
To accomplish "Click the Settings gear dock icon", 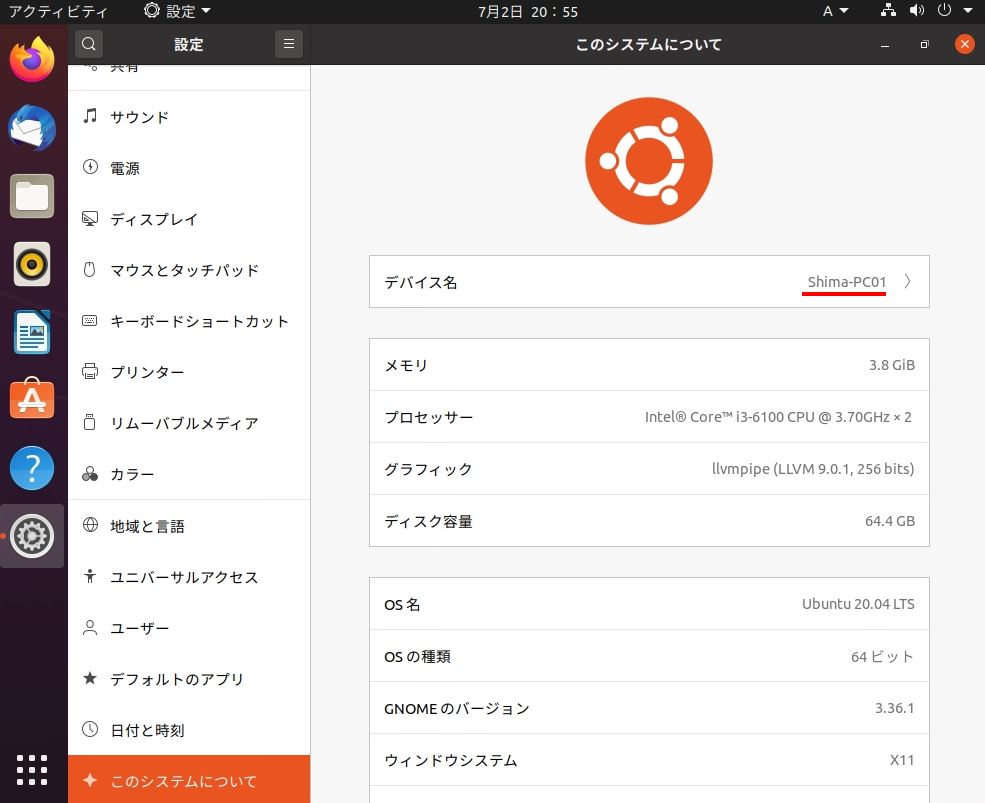I will click(x=32, y=536).
